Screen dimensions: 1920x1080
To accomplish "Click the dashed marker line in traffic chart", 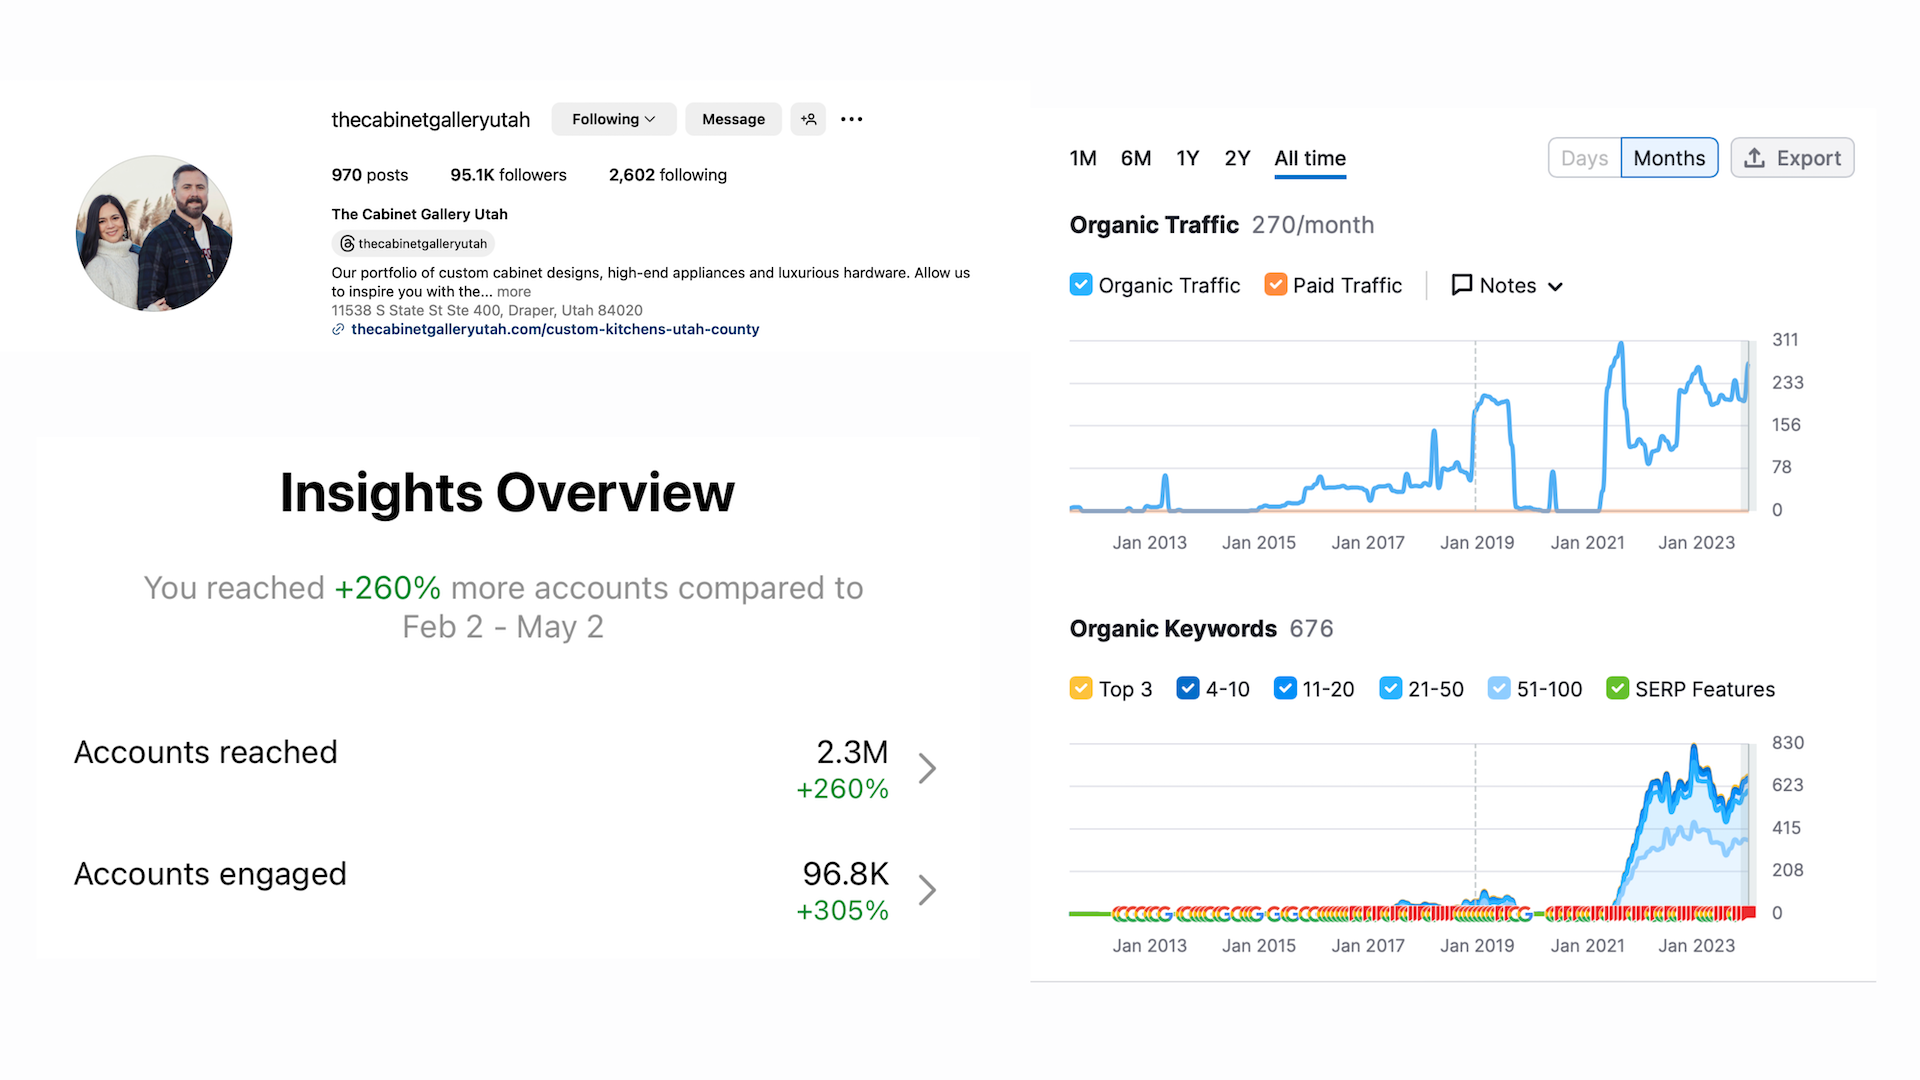I will tap(1475, 425).
